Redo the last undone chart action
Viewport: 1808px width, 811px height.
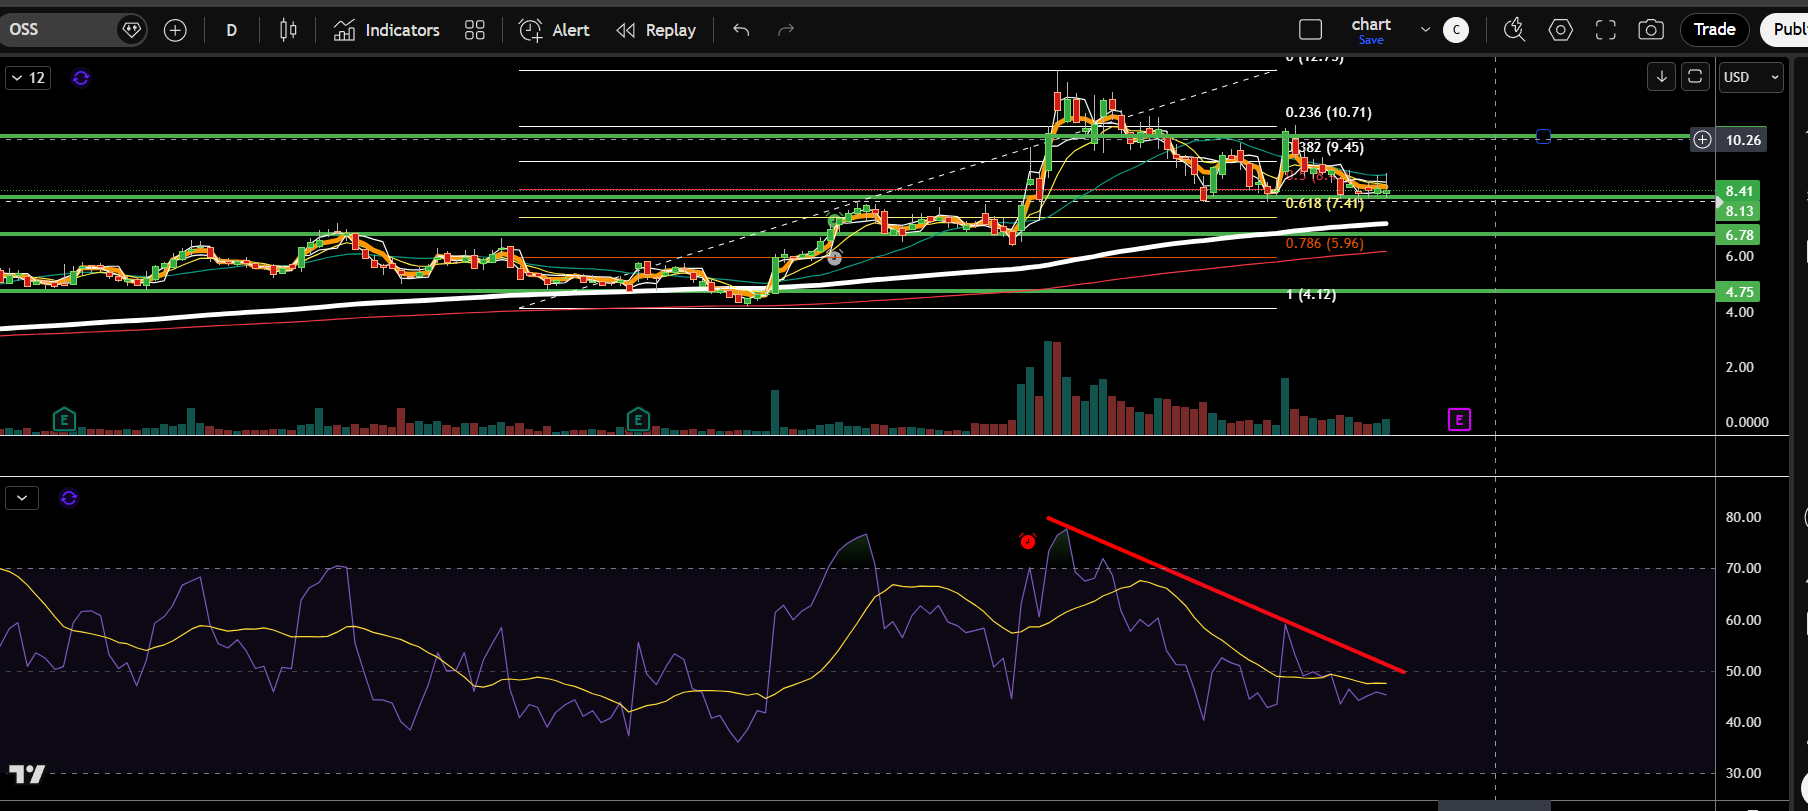pos(786,30)
